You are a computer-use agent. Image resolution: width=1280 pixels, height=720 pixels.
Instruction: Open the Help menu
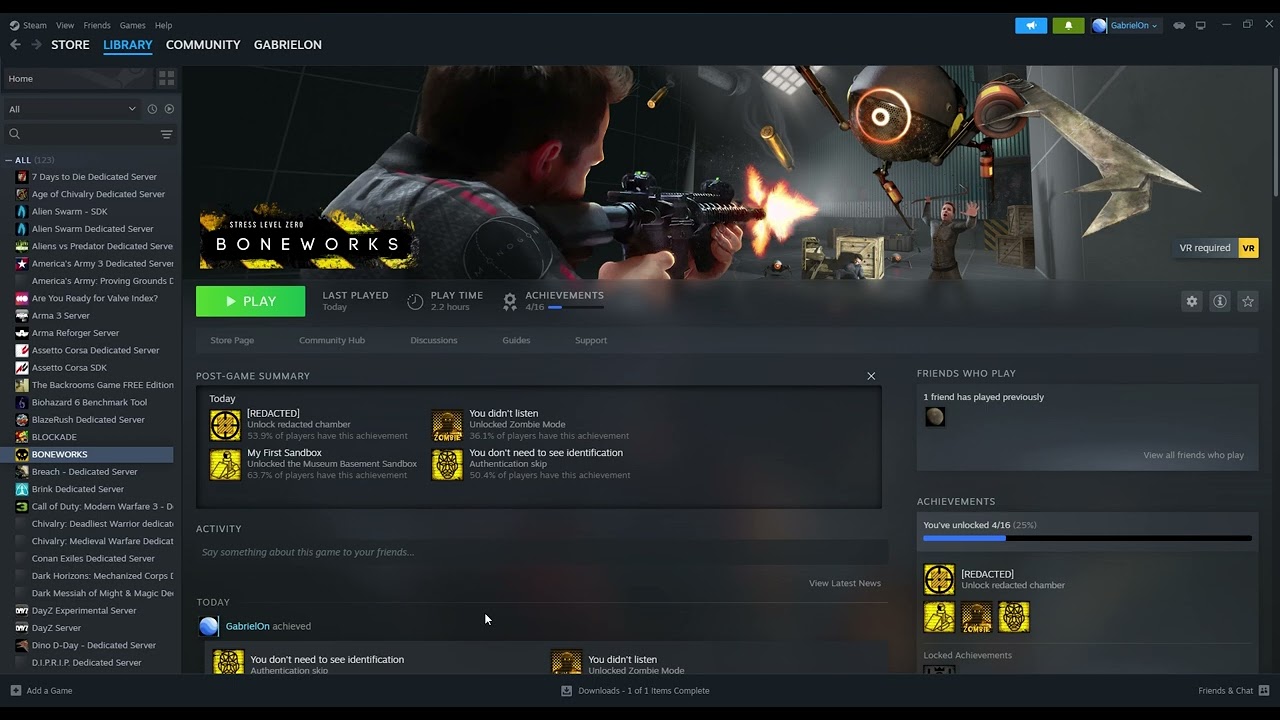[163, 25]
